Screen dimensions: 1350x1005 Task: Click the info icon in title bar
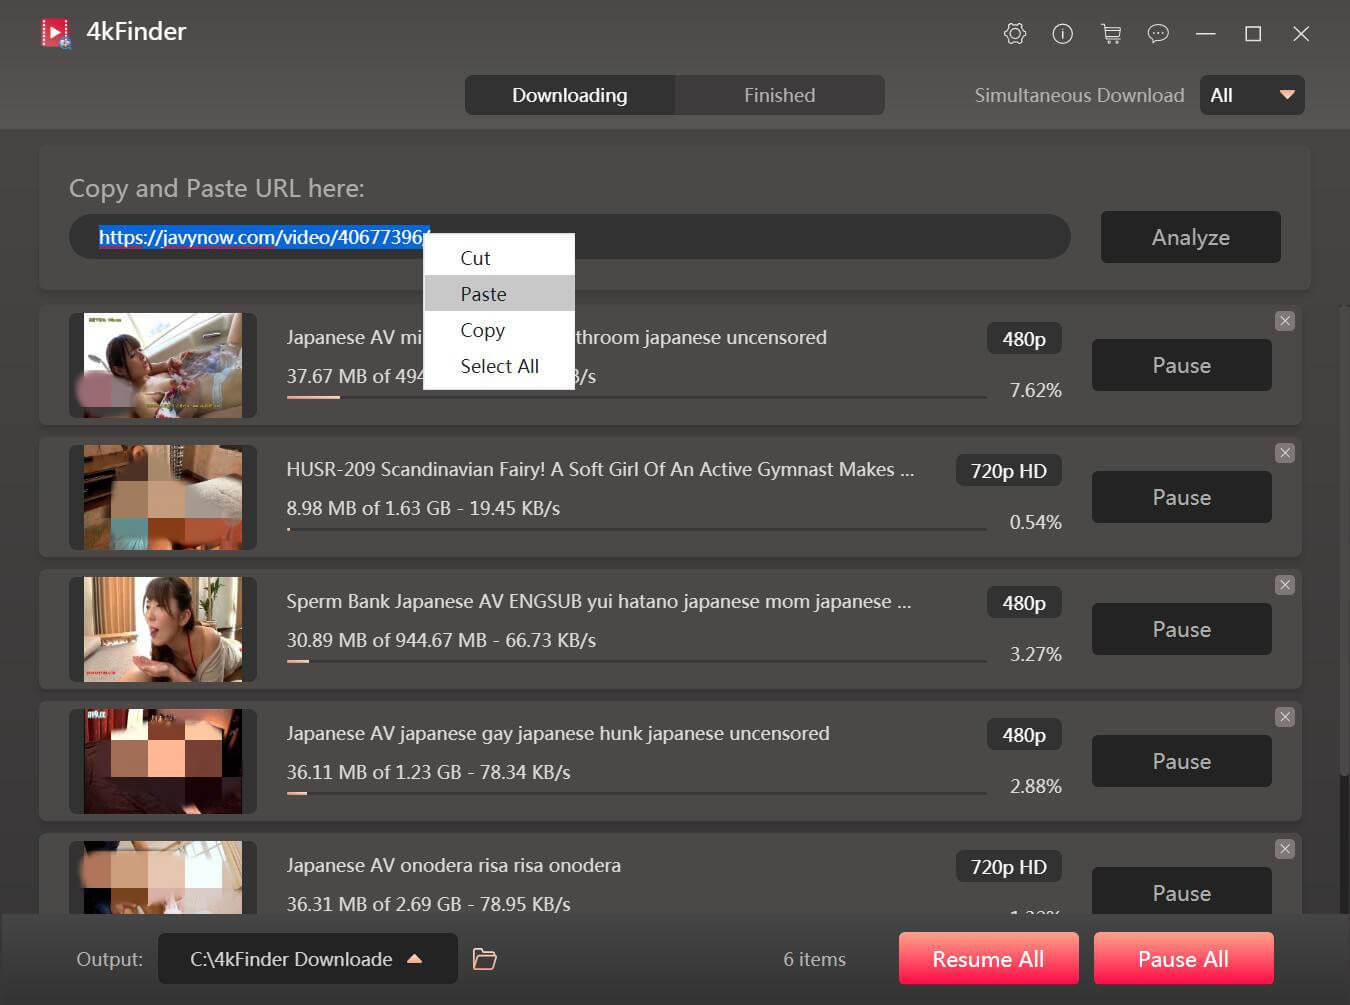1062,34
